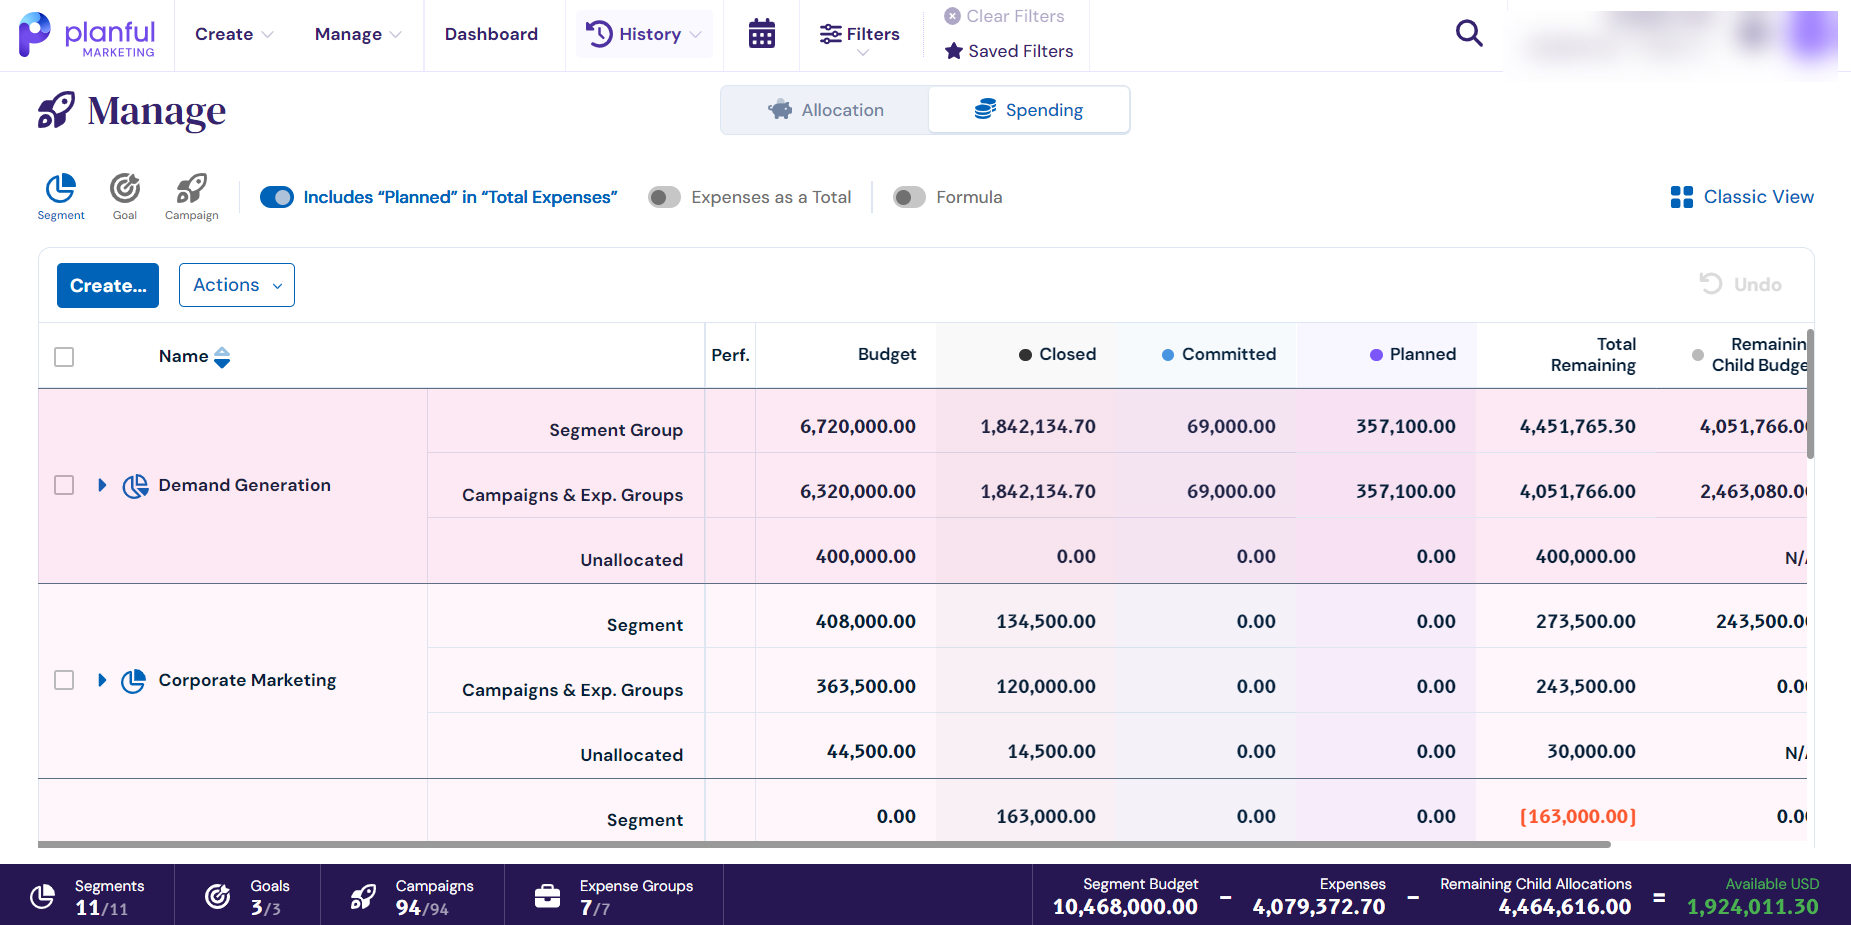
Task: Click the Expense Groups briefcase icon
Action: [x=547, y=897]
